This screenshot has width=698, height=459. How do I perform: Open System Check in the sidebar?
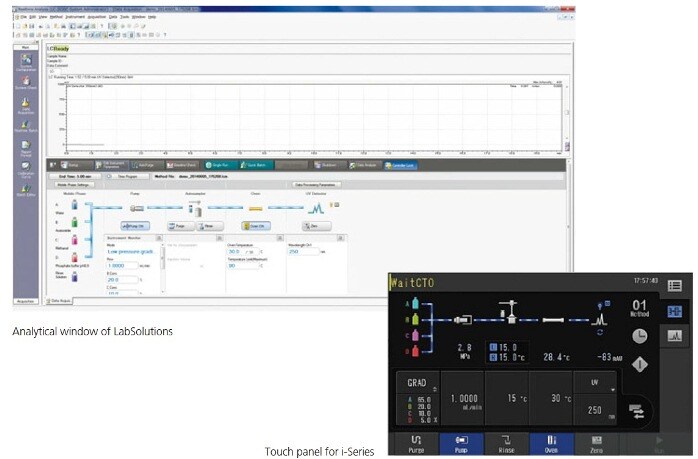point(26,82)
